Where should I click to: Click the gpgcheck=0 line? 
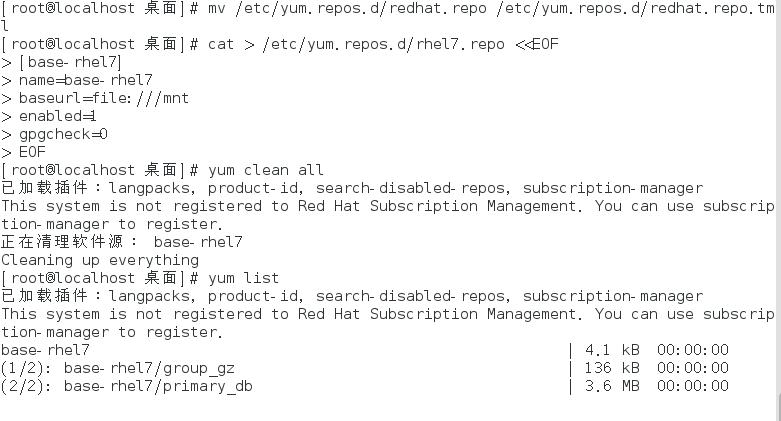[x=63, y=135]
